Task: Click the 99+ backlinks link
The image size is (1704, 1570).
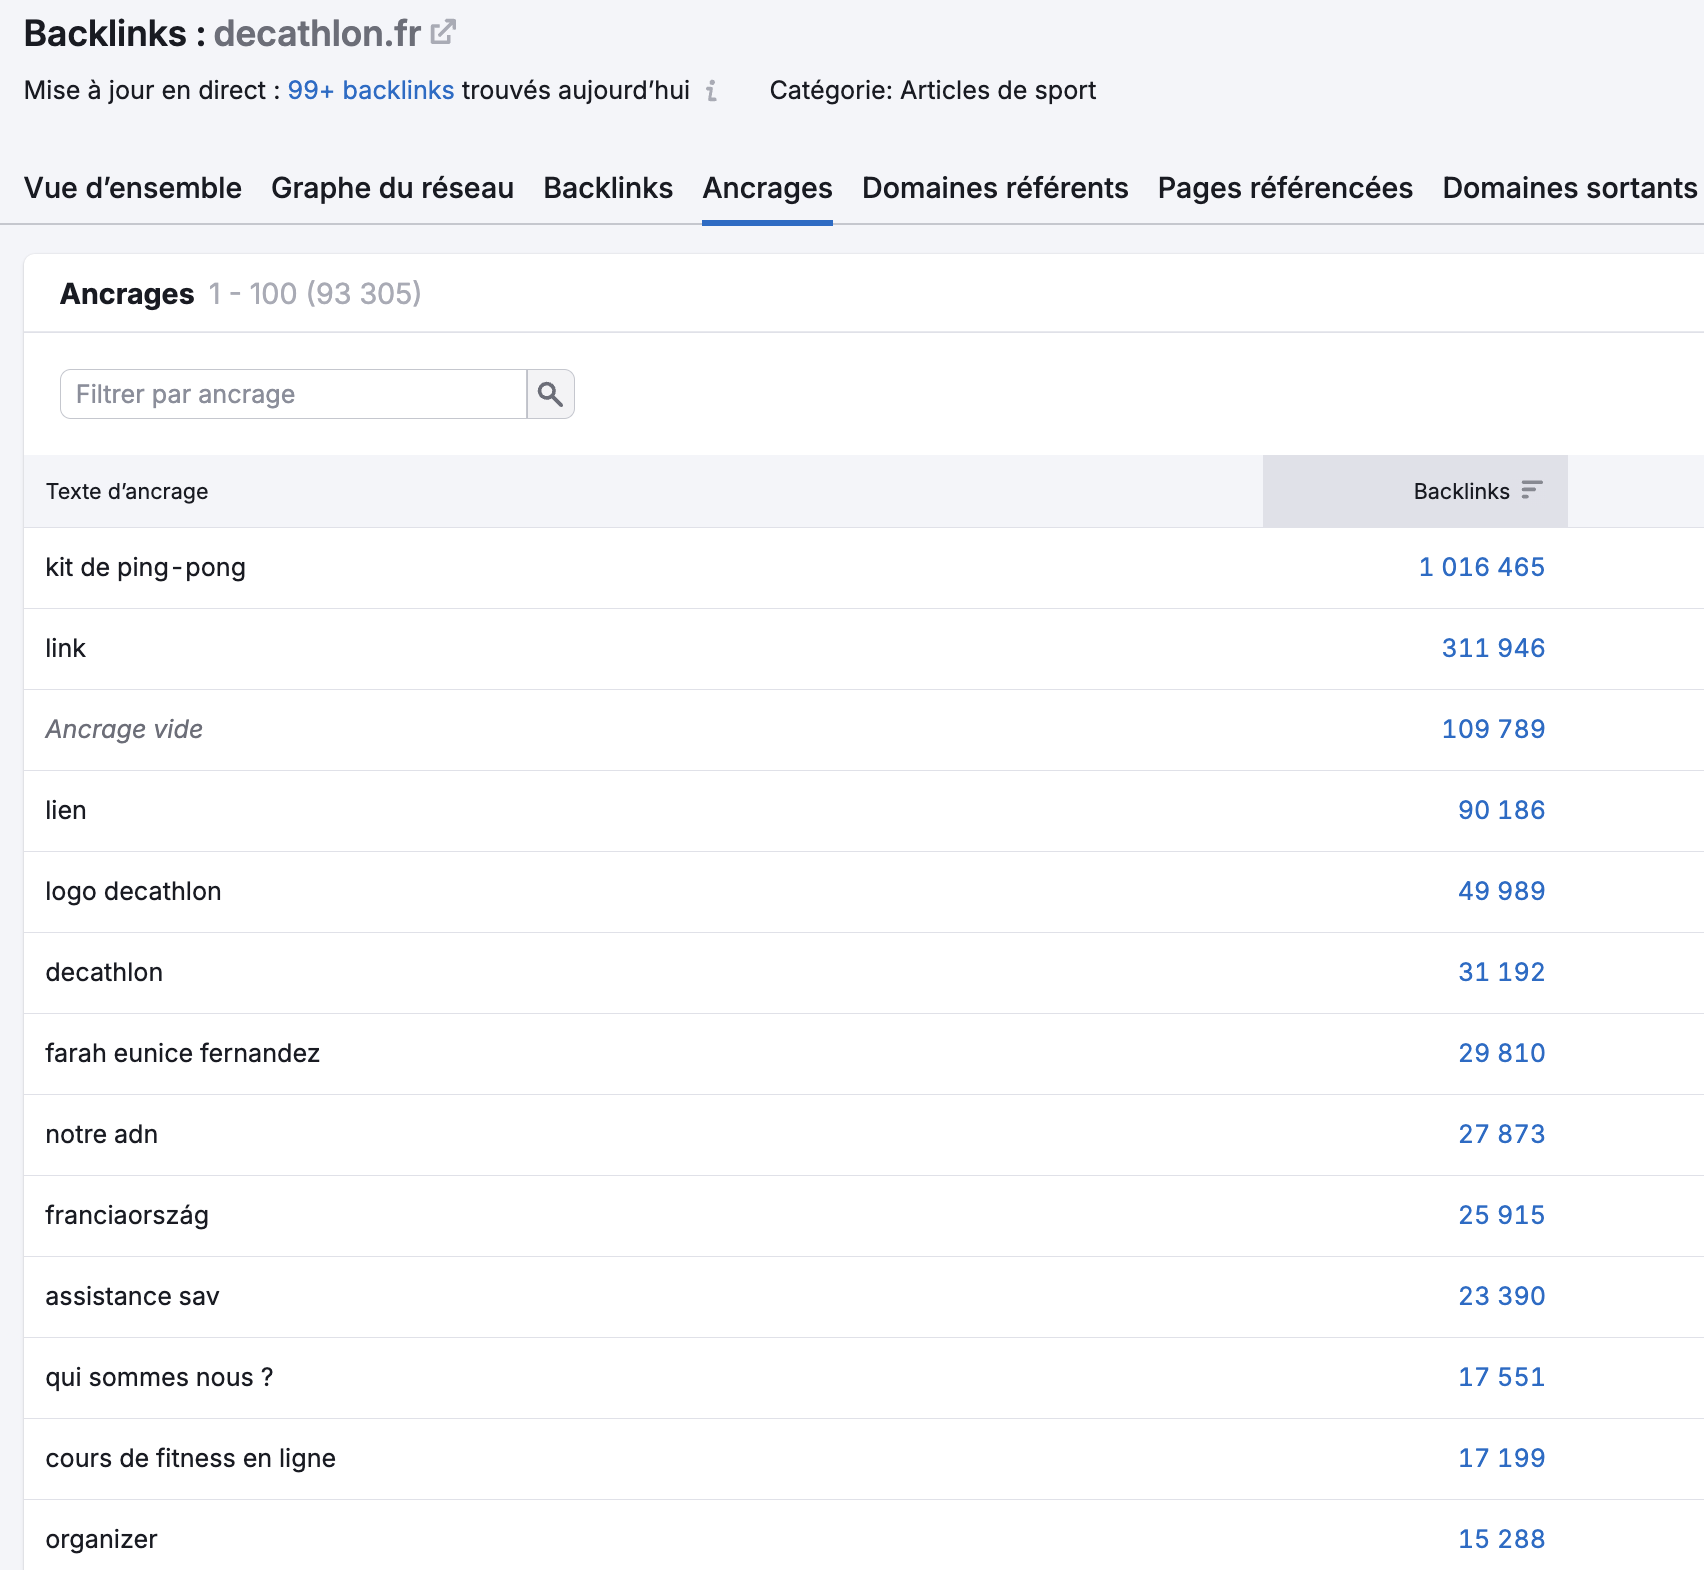Action: (371, 90)
